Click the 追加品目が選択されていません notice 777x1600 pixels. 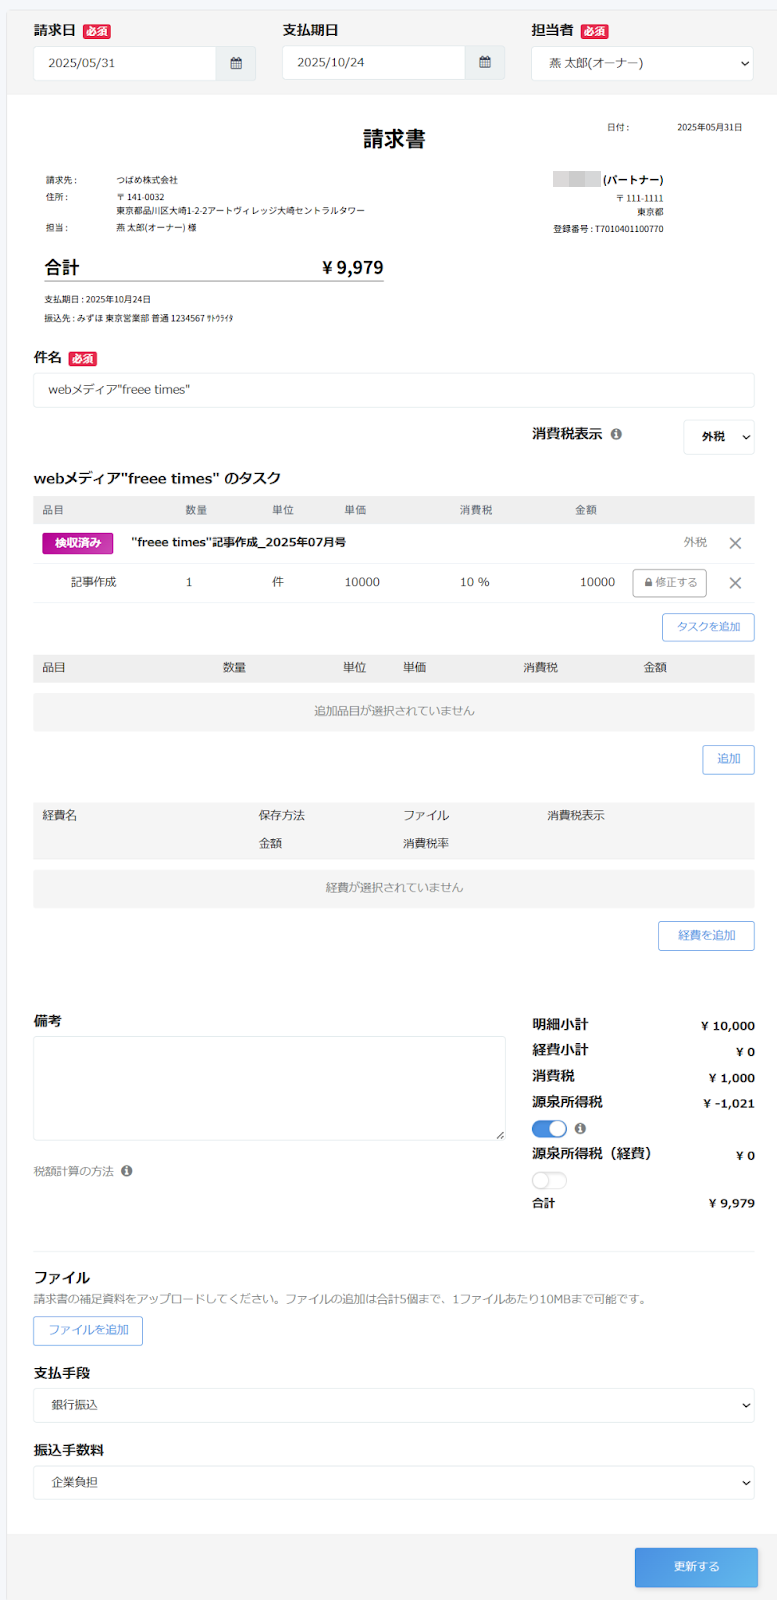(394, 711)
